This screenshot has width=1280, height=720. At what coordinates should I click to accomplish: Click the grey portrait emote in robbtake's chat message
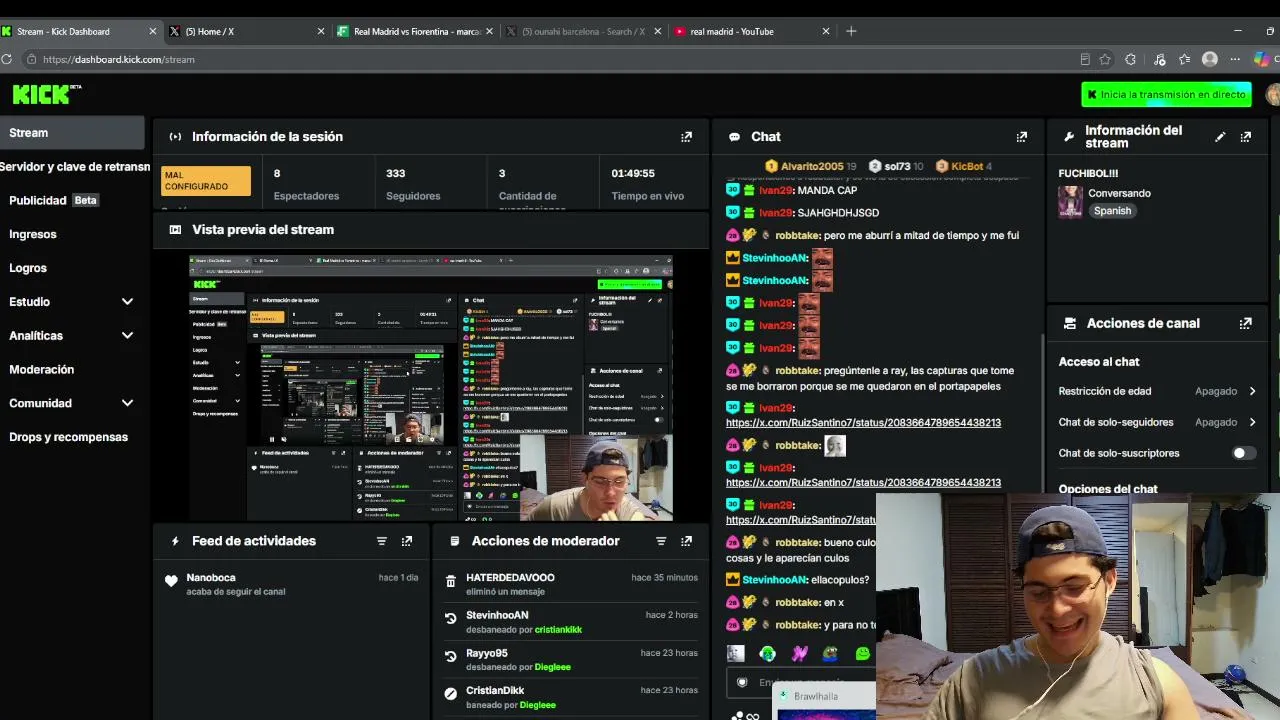835,446
